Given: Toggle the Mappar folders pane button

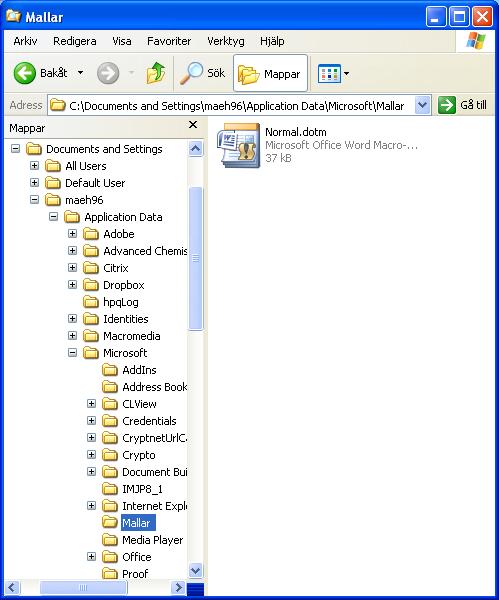Looking at the screenshot, I should [x=270, y=73].
